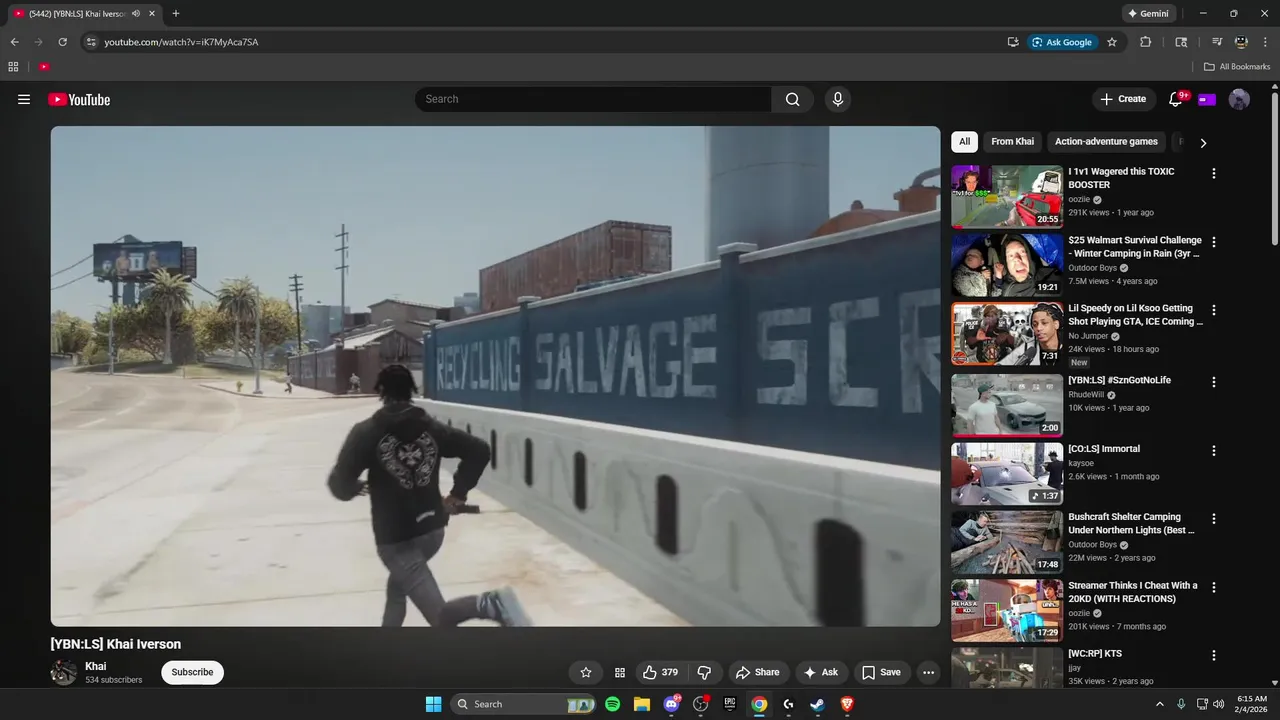Show hidden system tray icons chevron

pyautogui.click(x=1160, y=704)
